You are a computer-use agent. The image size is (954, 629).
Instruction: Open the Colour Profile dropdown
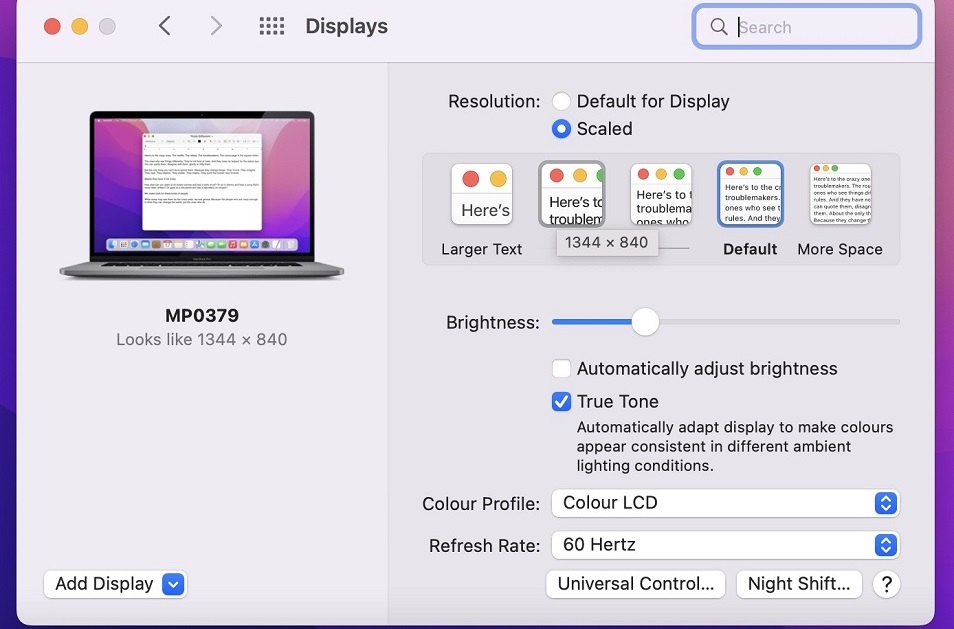tap(725, 503)
